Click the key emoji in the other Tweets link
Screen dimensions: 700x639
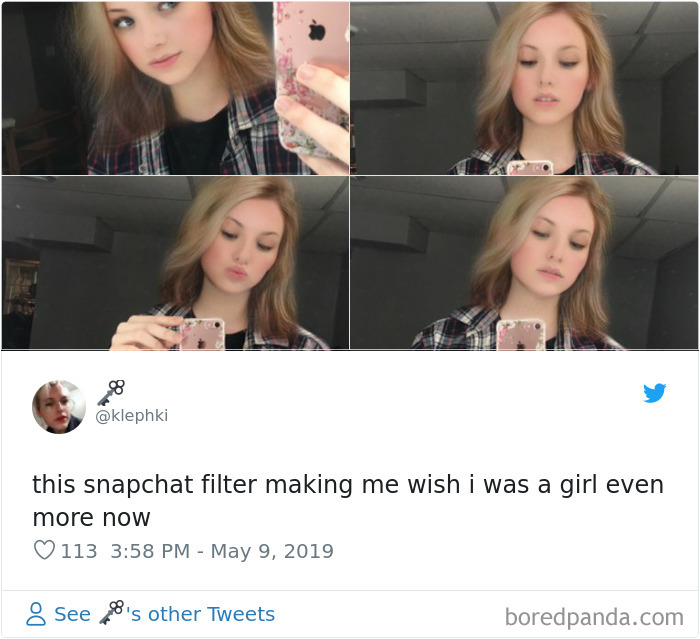tap(112, 612)
